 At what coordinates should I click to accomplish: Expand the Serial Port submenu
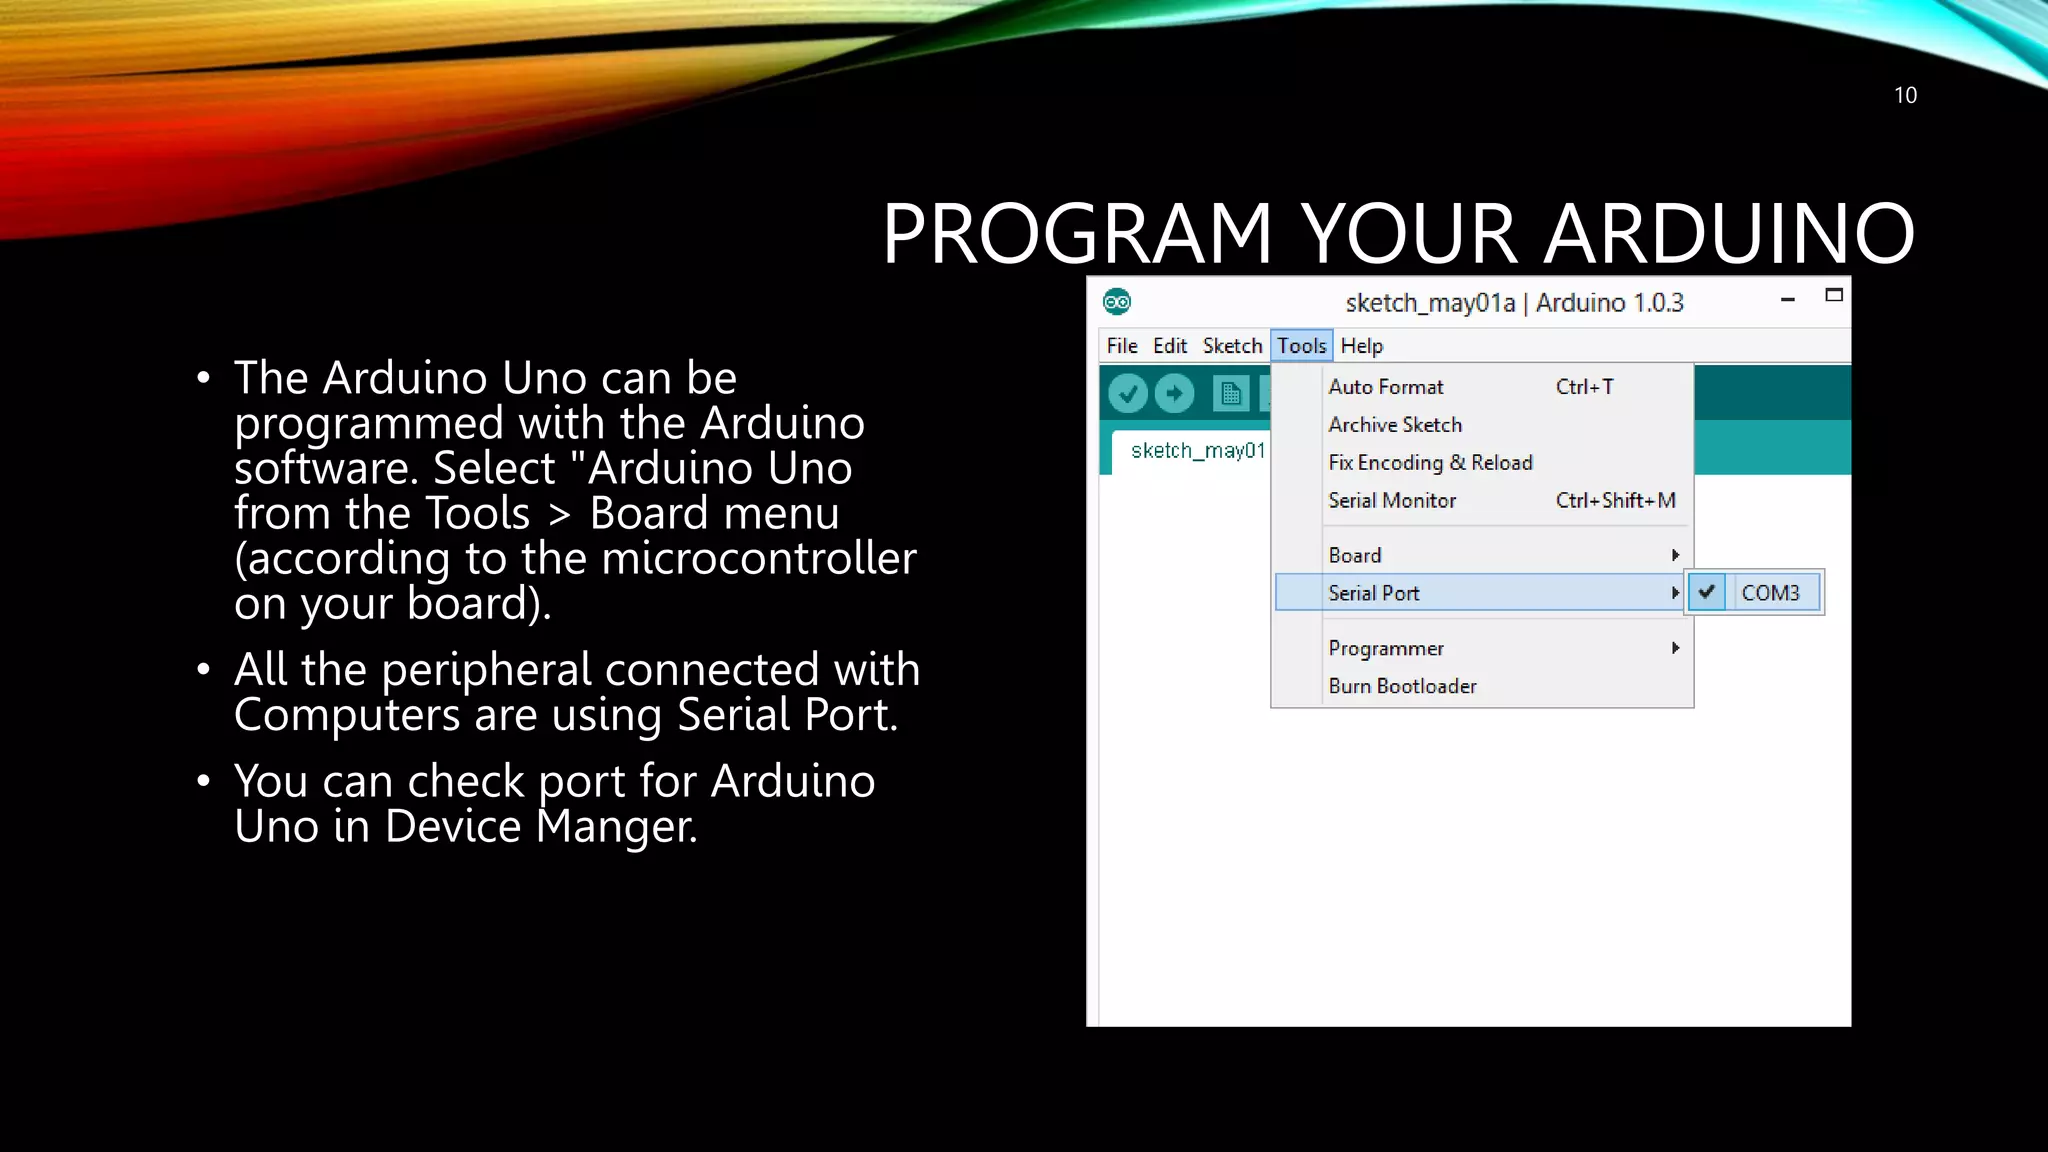[x=1481, y=593]
